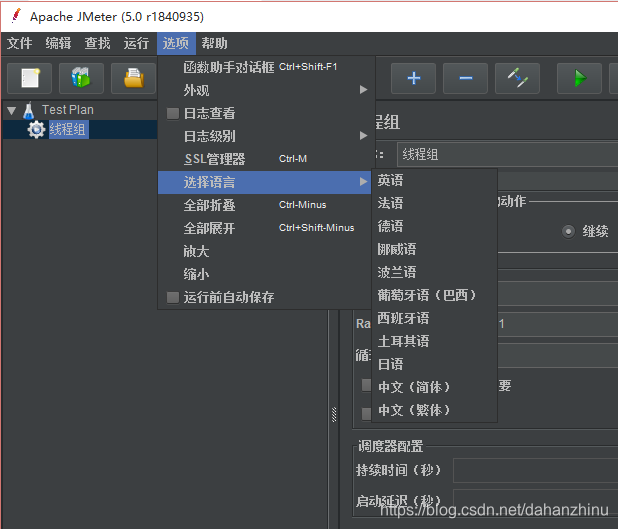Select 英语 language
Viewport: 618px width, 529px height.
[x=434, y=181]
